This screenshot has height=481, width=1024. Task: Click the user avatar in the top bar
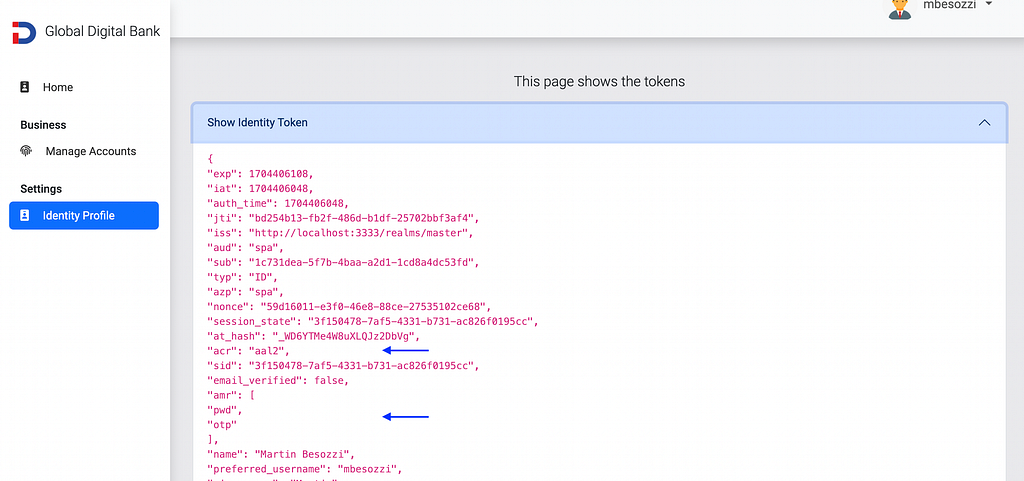pos(900,7)
